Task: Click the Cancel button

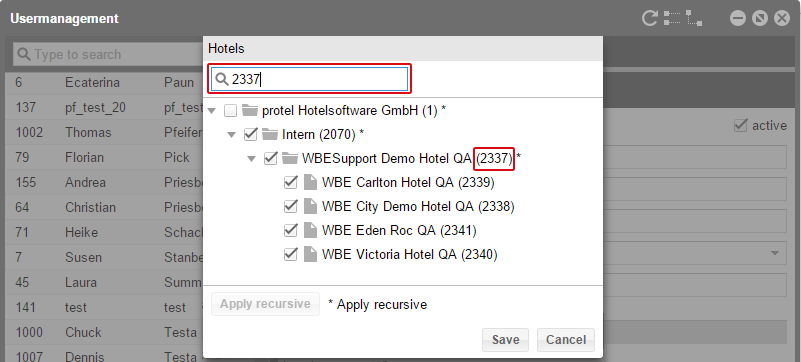Action: point(566,340)
